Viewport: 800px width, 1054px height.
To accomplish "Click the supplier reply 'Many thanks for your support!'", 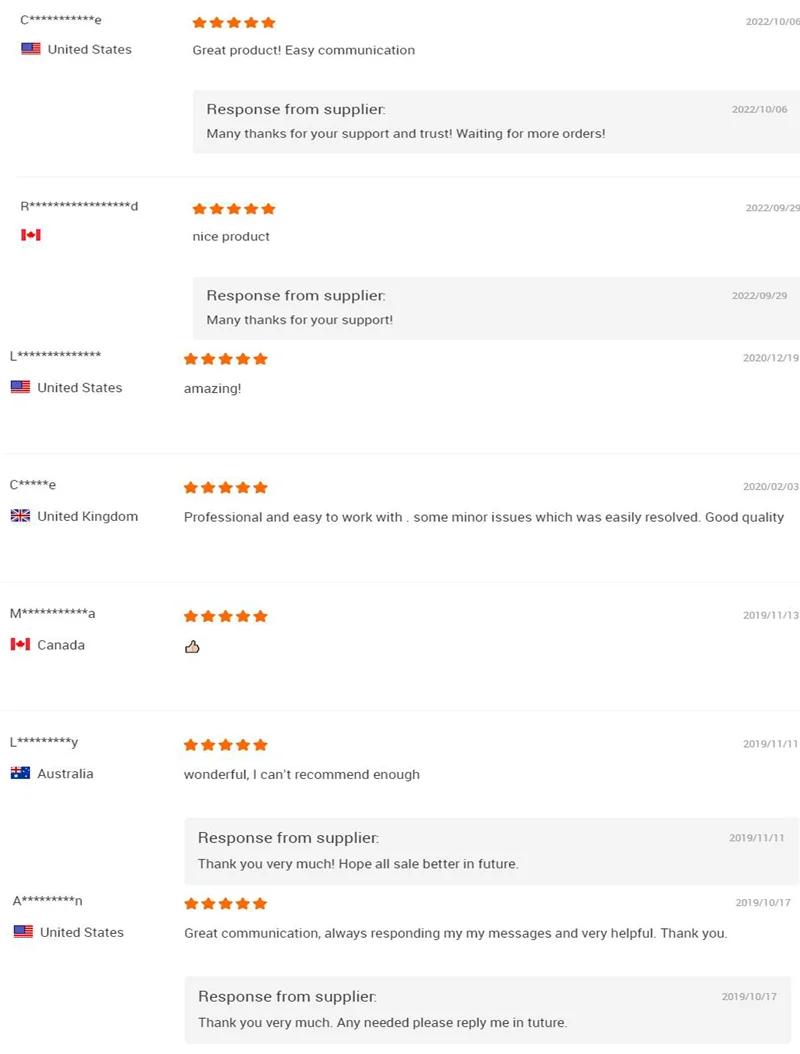I will 299,320.
